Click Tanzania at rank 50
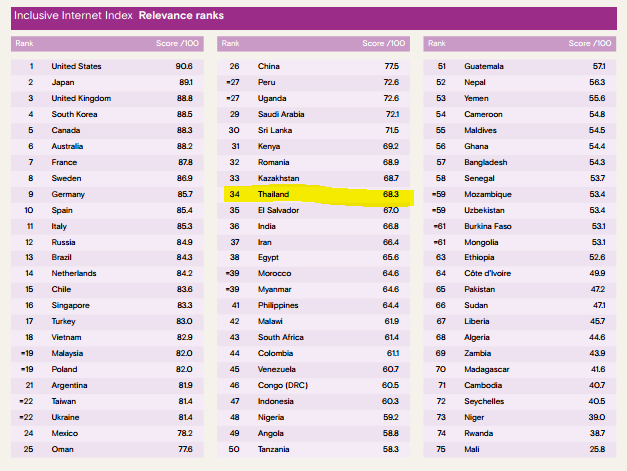 (x=274, y=449)
